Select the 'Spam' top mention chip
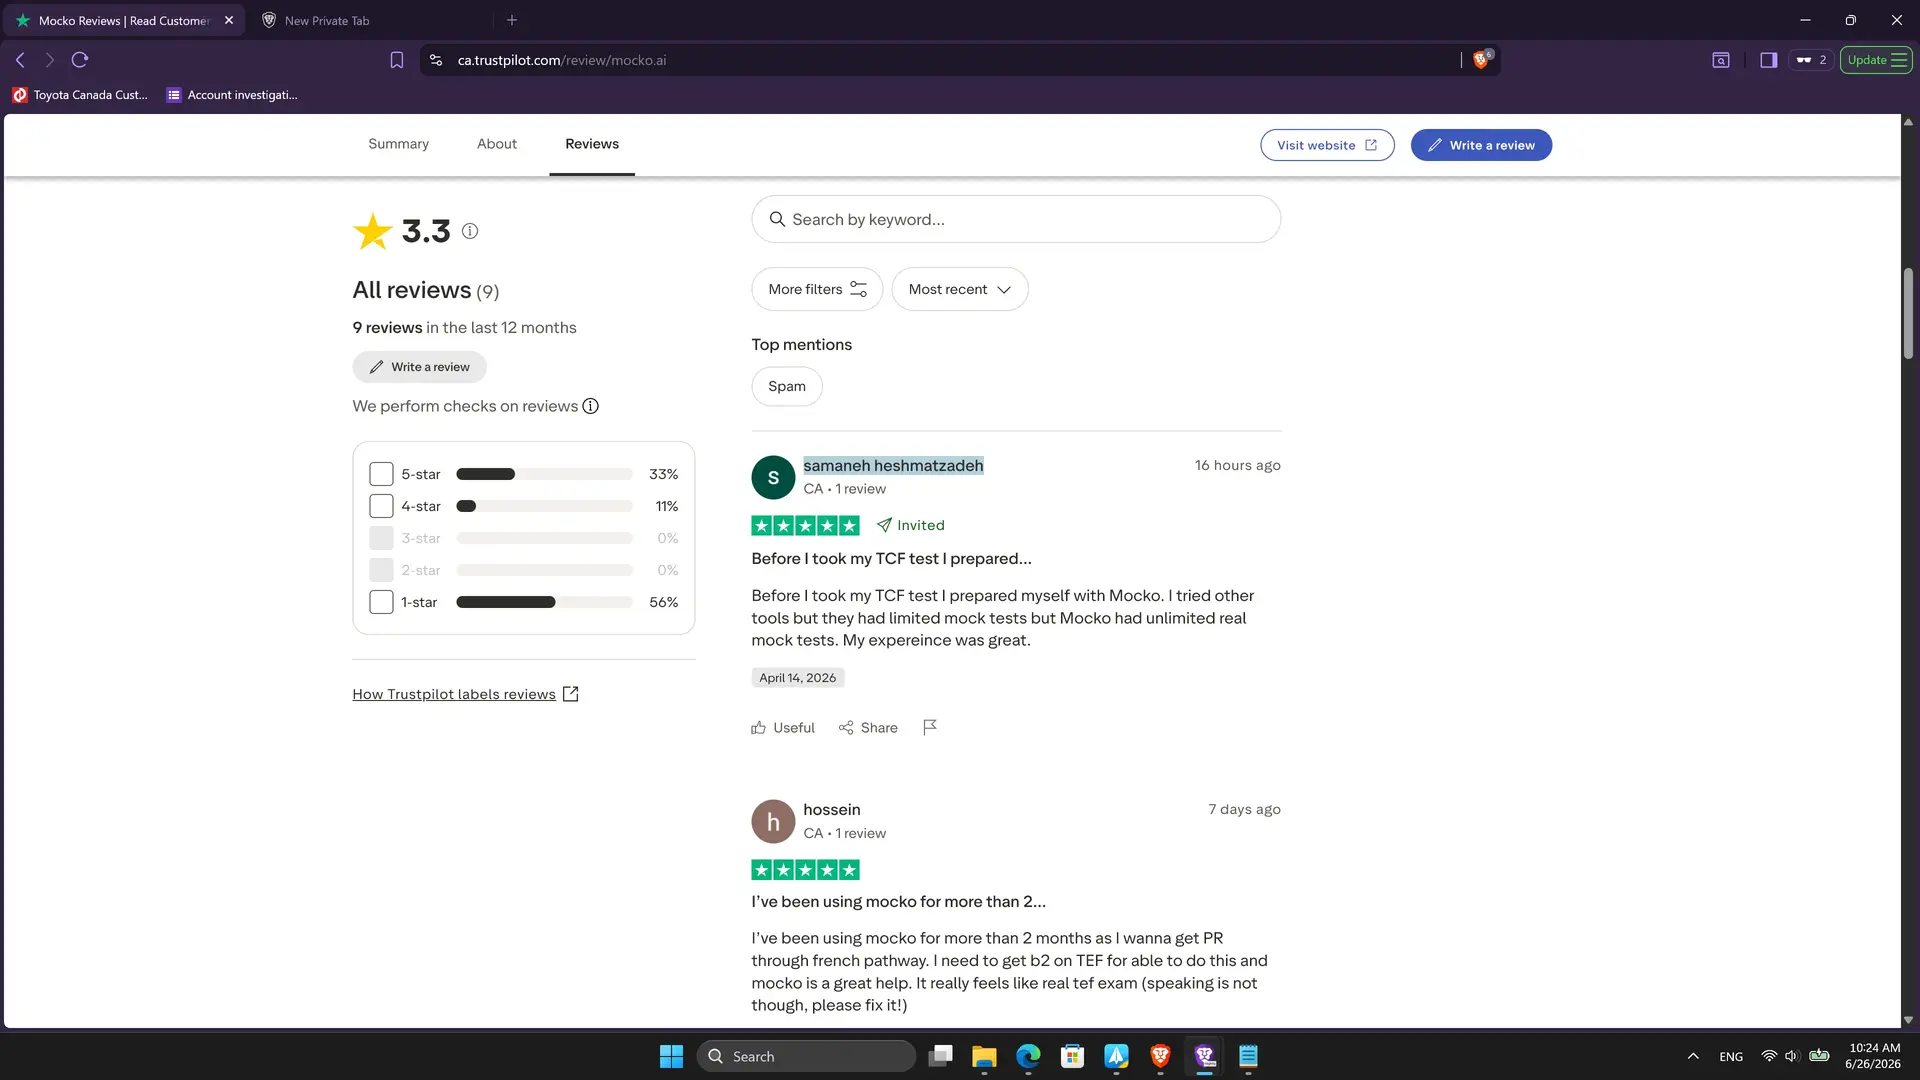 tap(787, 386)
